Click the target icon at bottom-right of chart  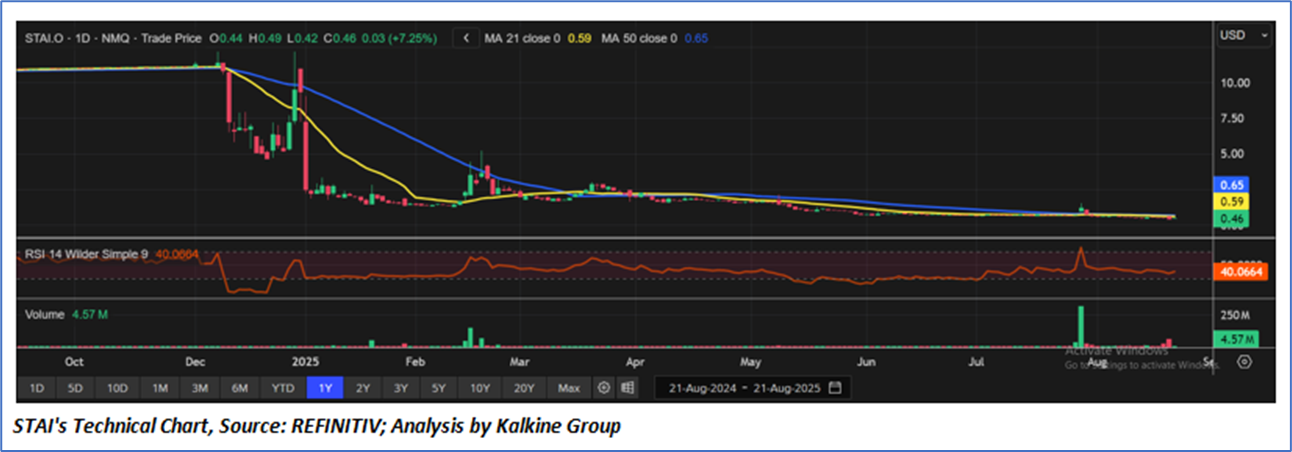tap(1244, 362)
